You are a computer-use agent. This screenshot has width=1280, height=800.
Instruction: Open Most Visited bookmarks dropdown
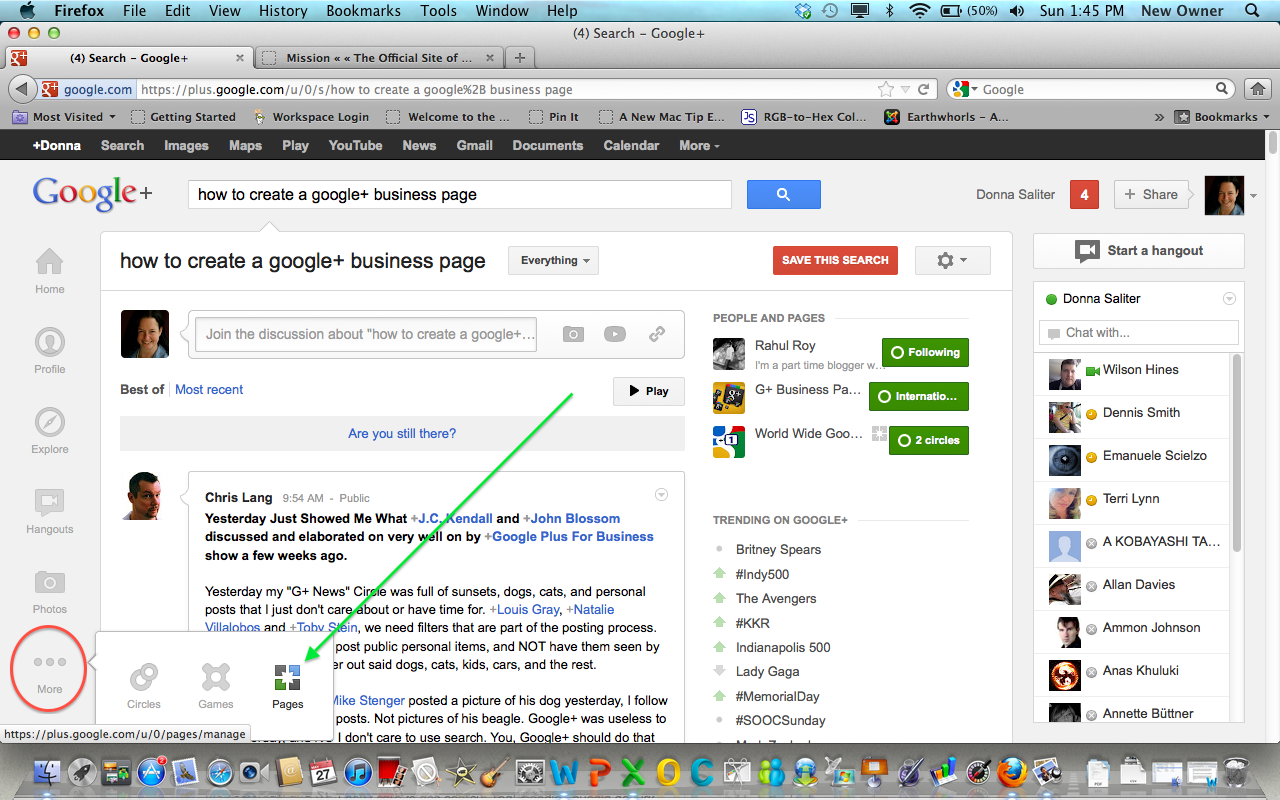point(64,117)
